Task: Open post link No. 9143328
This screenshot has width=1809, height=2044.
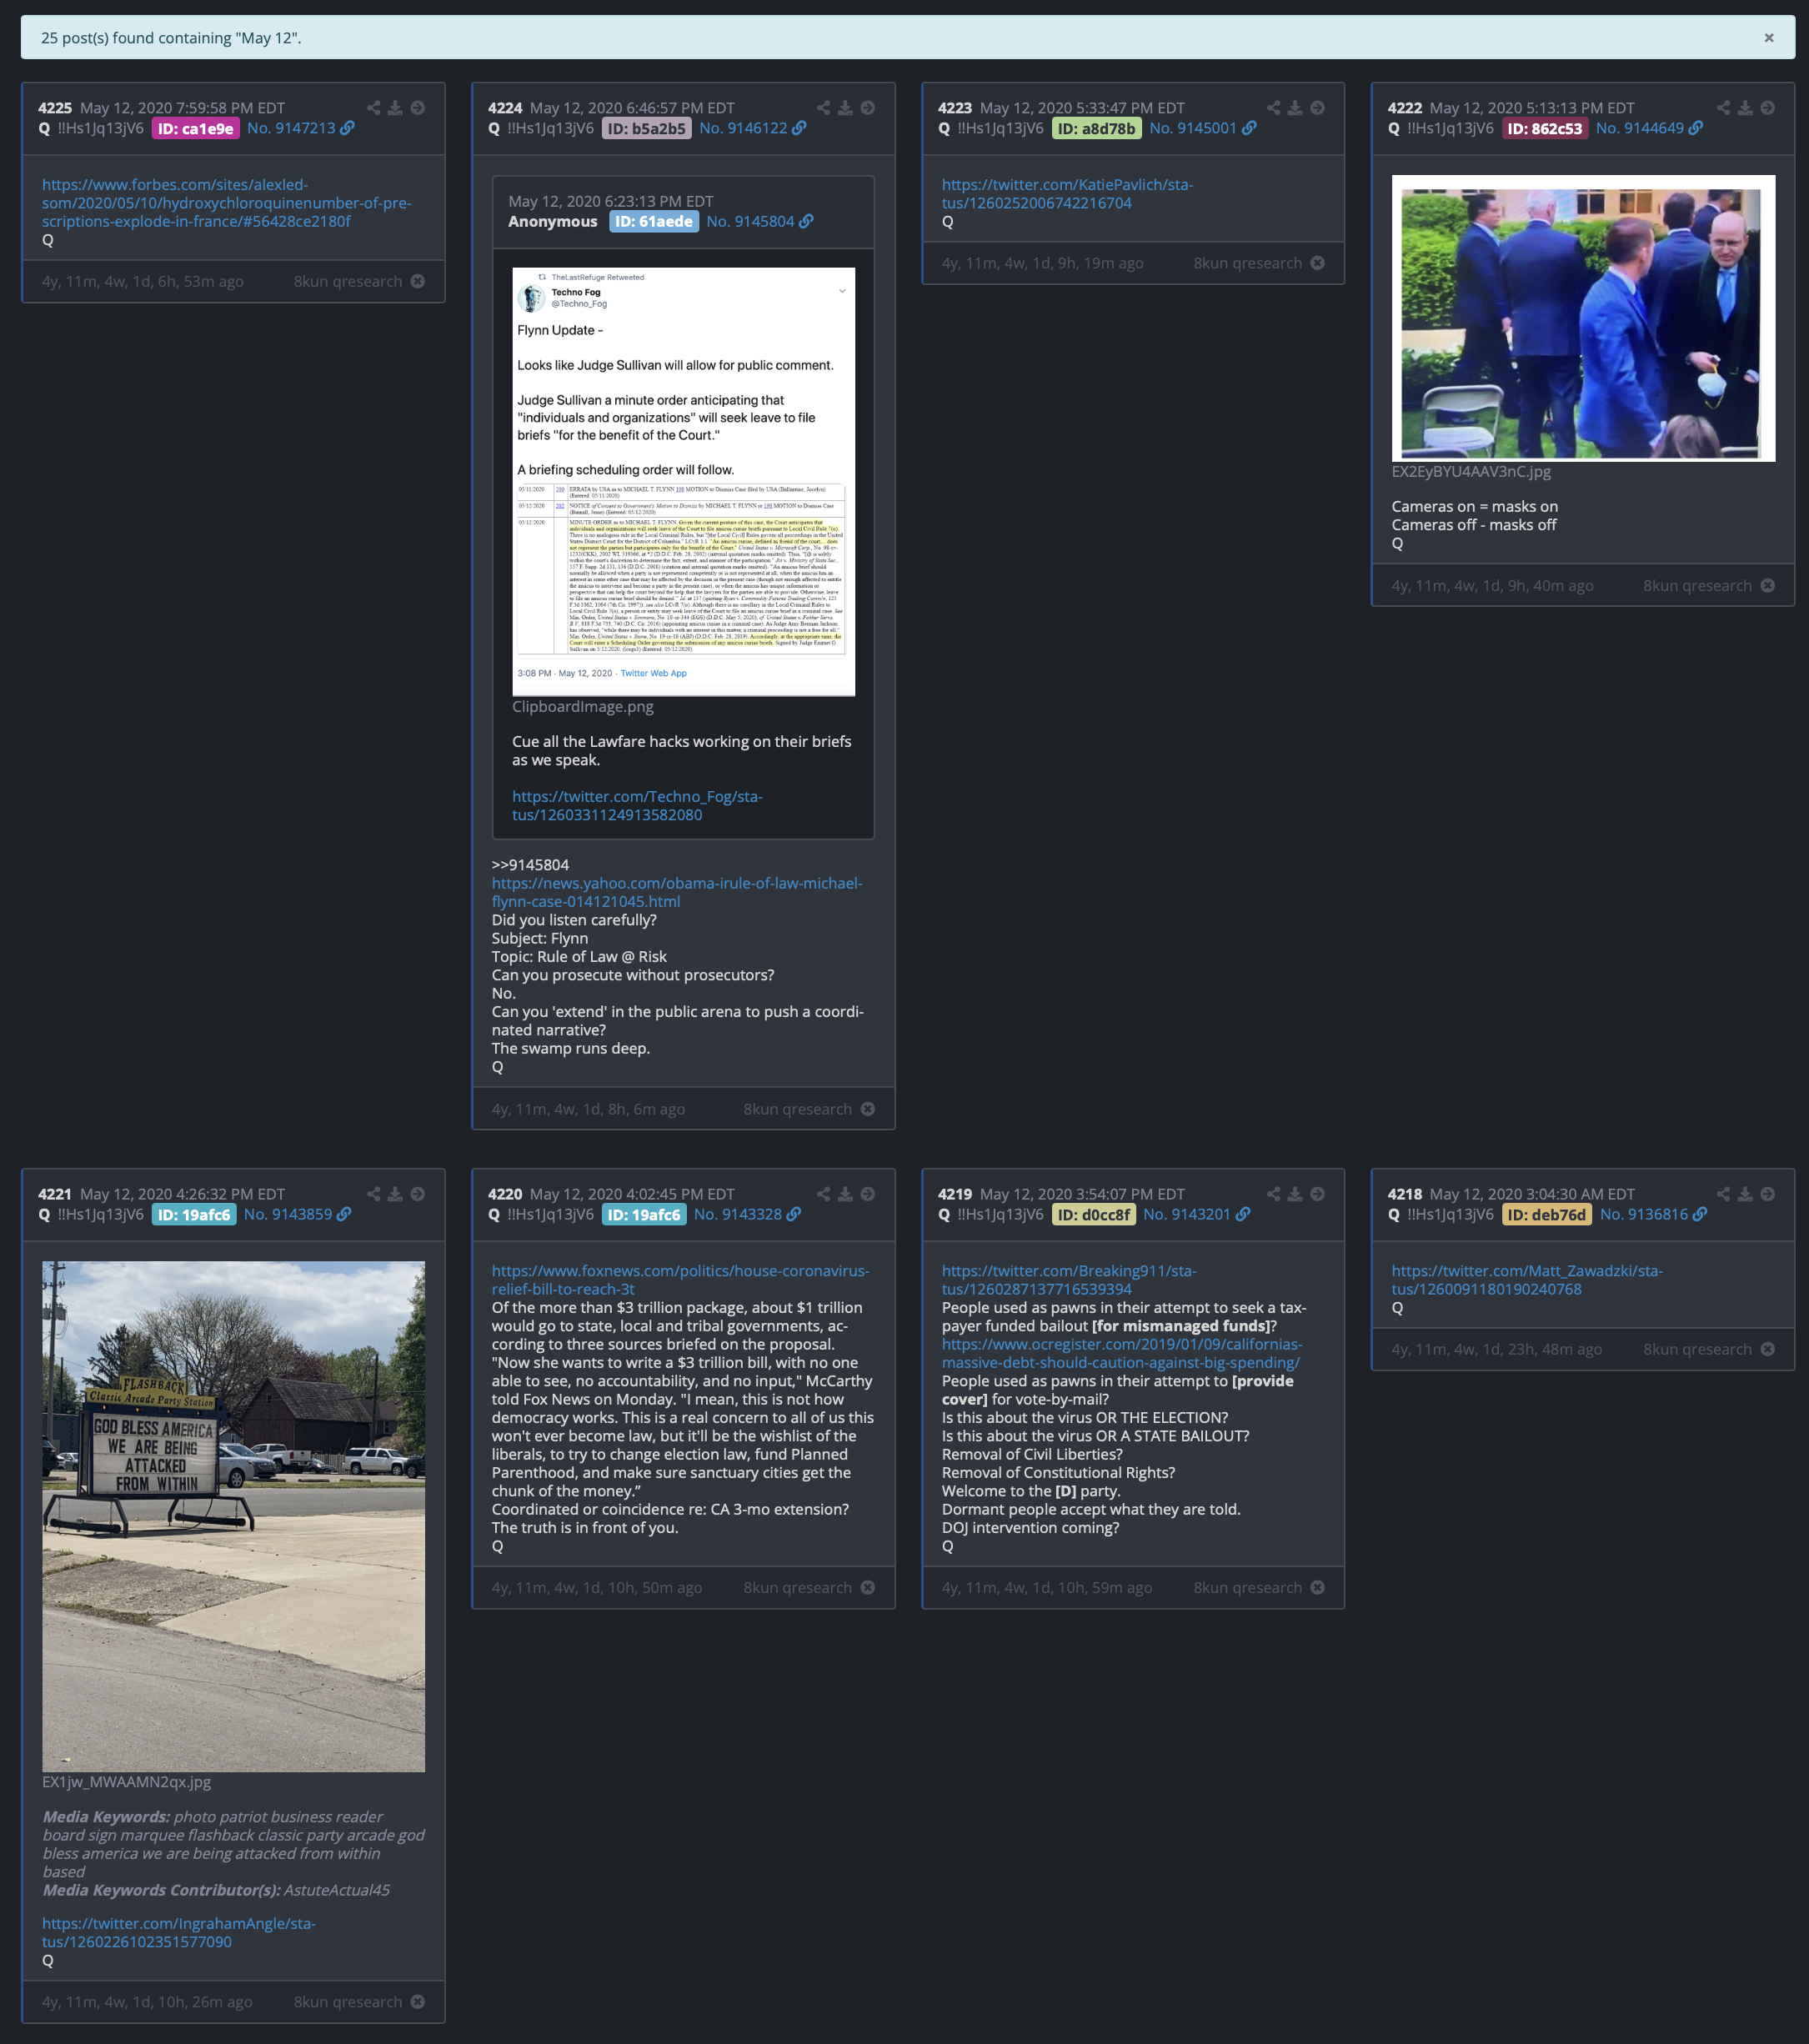Action: [747, 1214]
